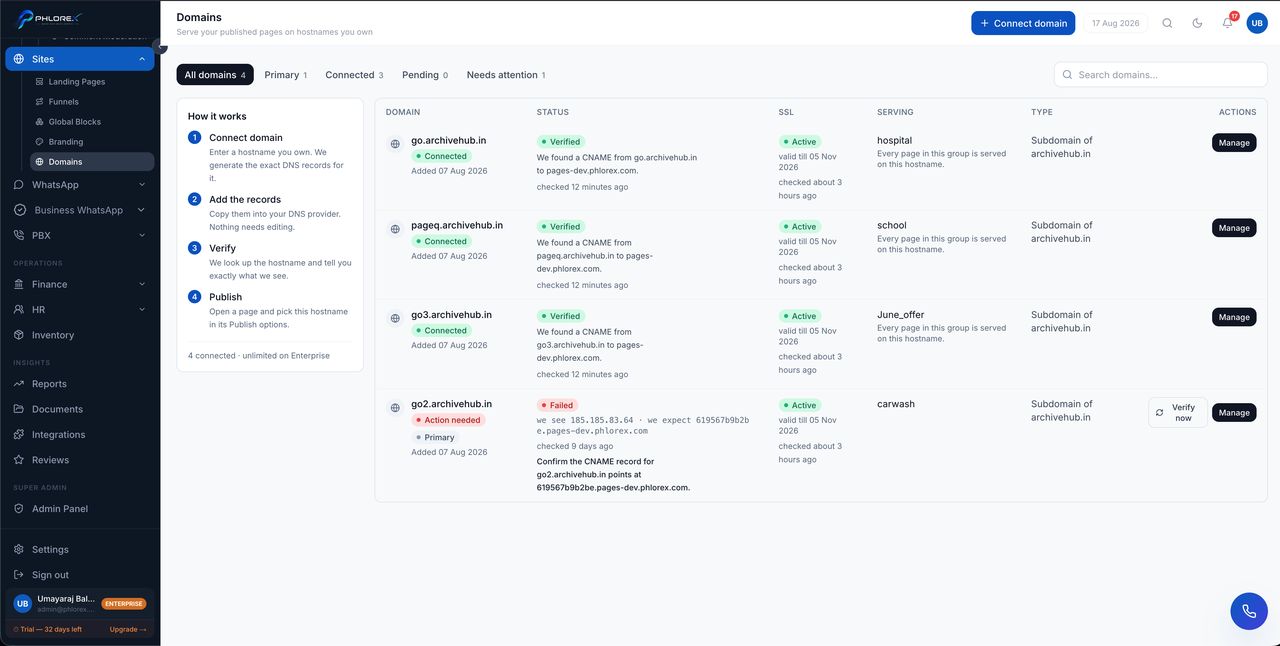The width and height of the screenshot is (1280, 646).
Task: Click the Inventory box icon
Action: (x=19, y=335)
